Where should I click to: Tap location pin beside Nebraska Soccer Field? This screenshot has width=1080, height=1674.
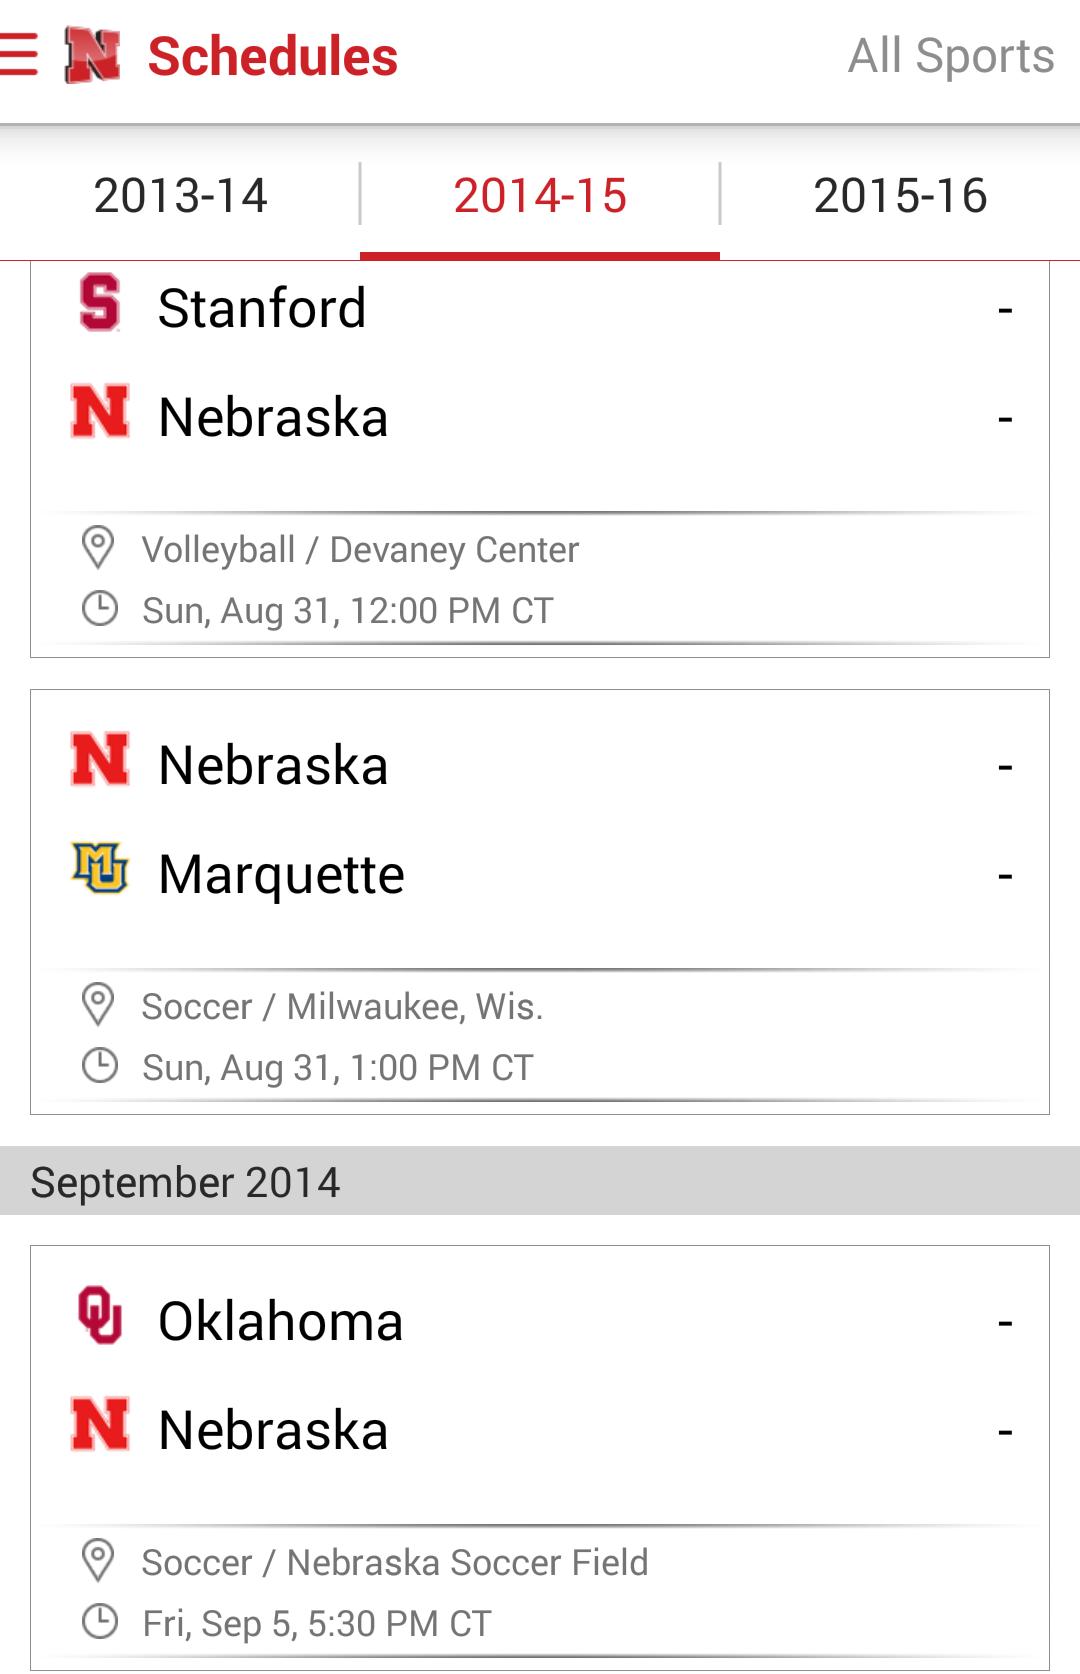98,1561
